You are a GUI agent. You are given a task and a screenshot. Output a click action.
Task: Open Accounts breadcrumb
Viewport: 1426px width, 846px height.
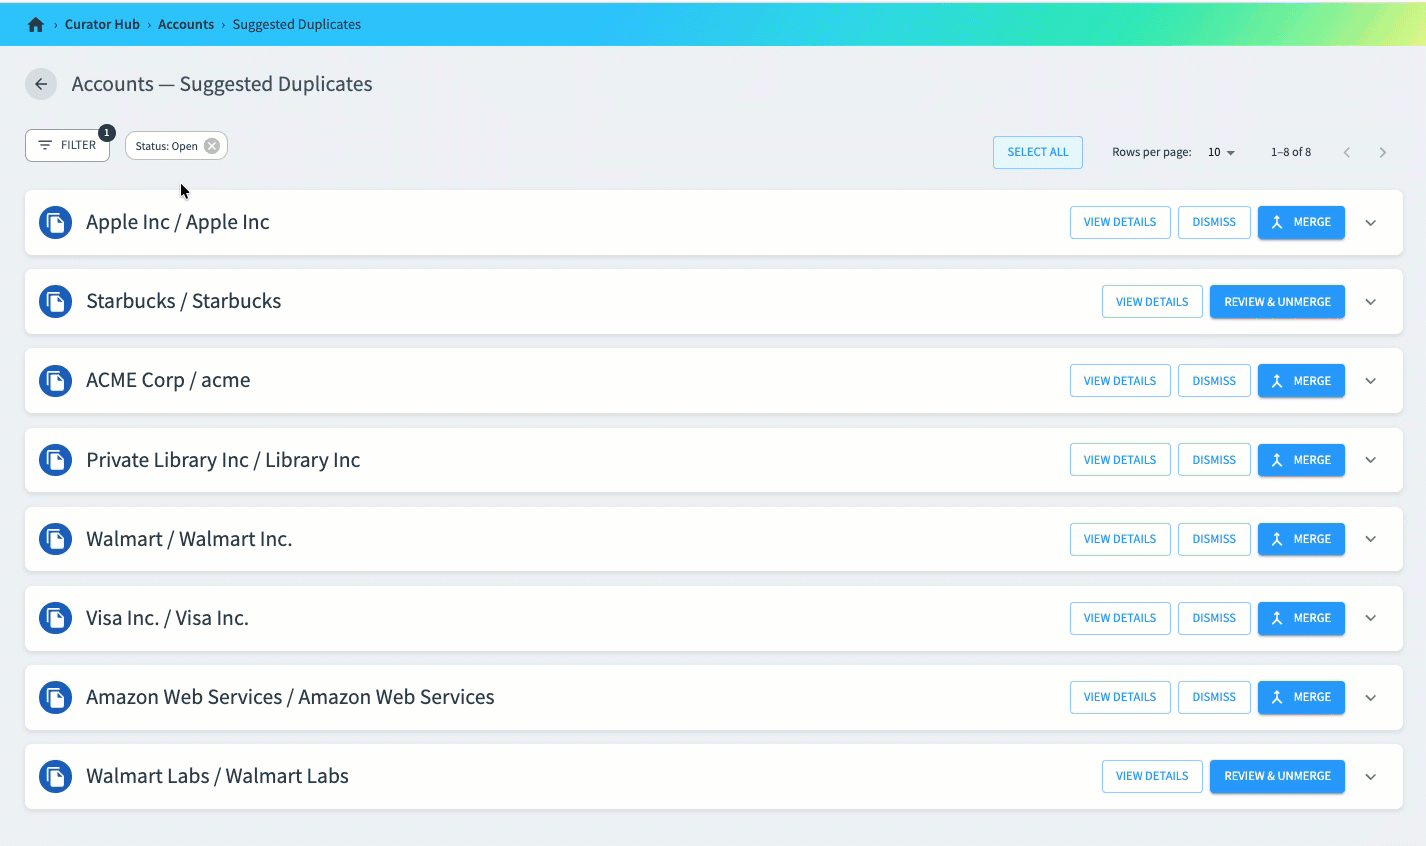pyautogui.click(x=186, y=24)
